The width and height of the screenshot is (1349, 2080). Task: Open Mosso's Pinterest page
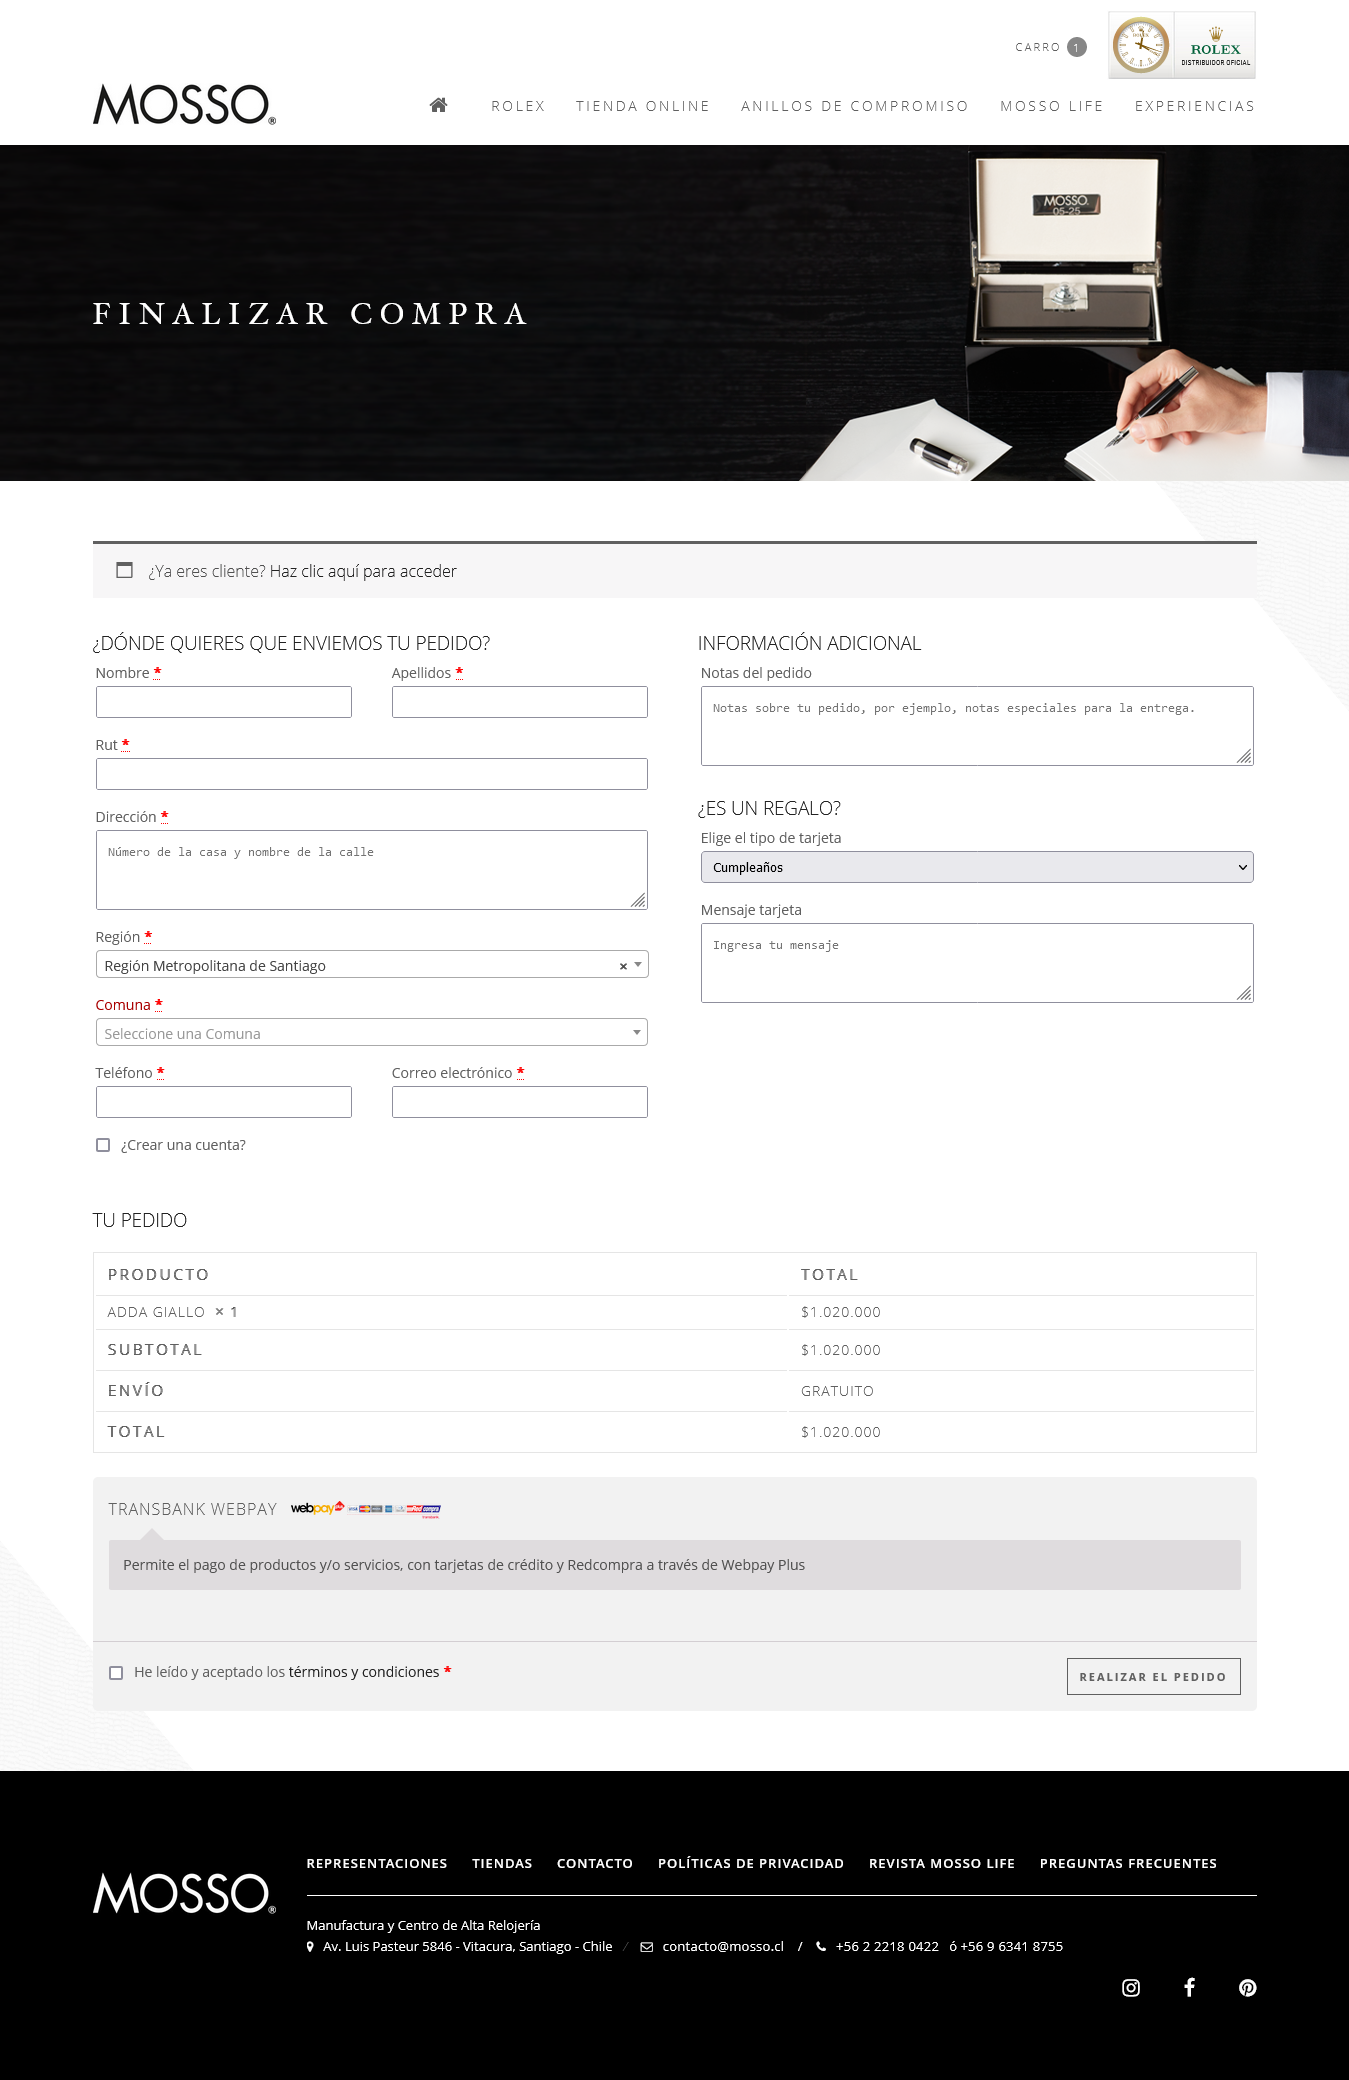pyautogui.click(x=1247, y=1988)
